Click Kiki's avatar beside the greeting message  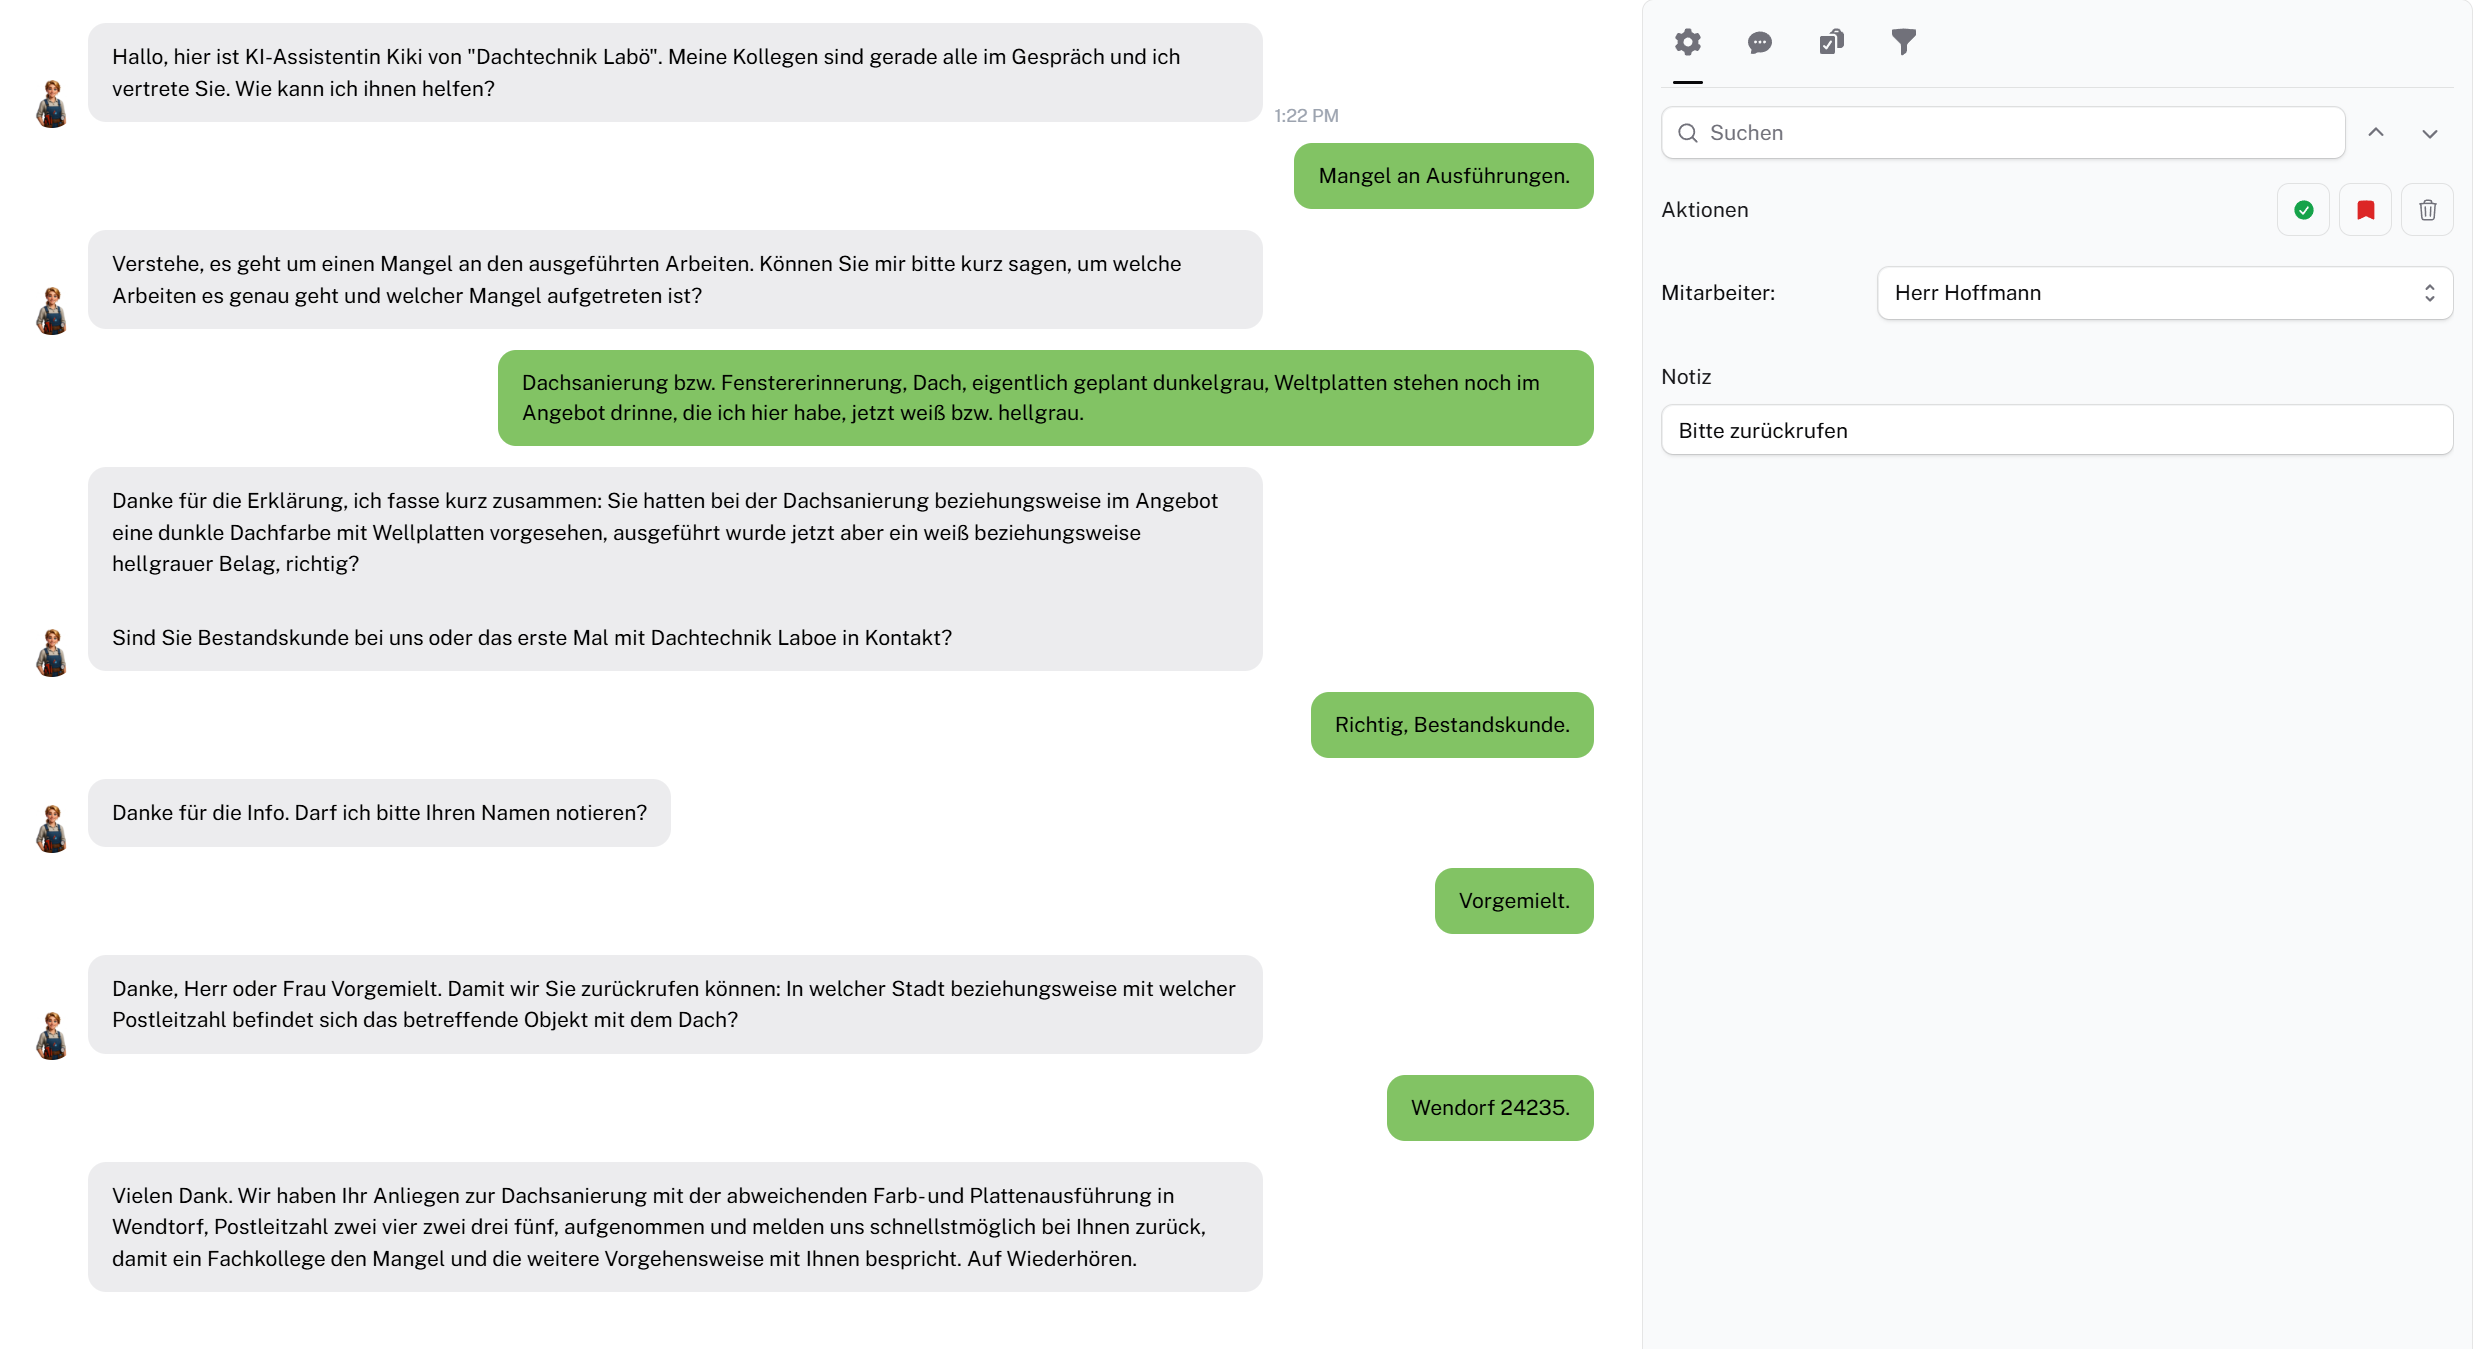(x=52, y=104)
